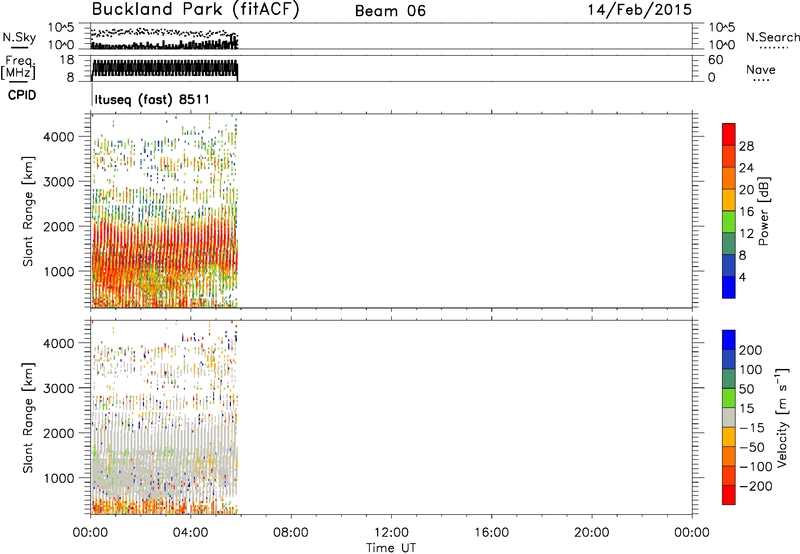Click the 'CPID' label

(x=22, y=95)
